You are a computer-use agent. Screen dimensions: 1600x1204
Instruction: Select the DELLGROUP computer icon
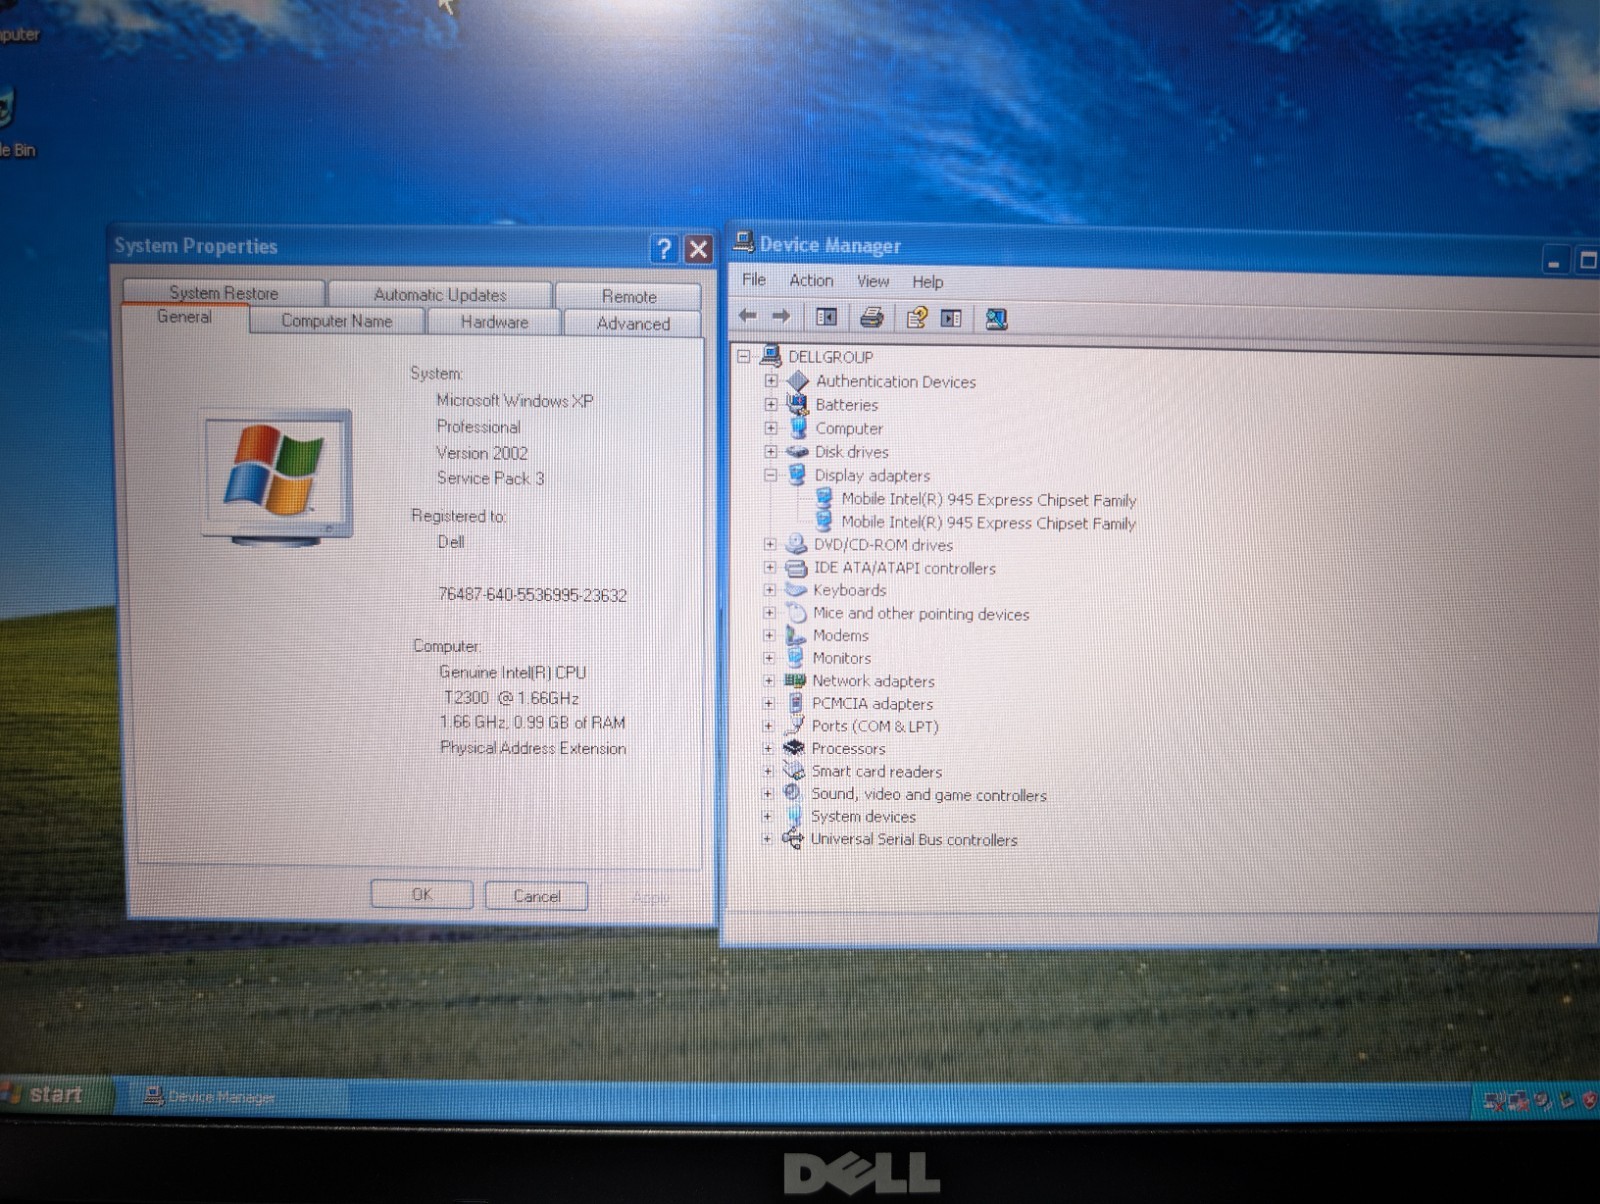(x=771, y=356)
